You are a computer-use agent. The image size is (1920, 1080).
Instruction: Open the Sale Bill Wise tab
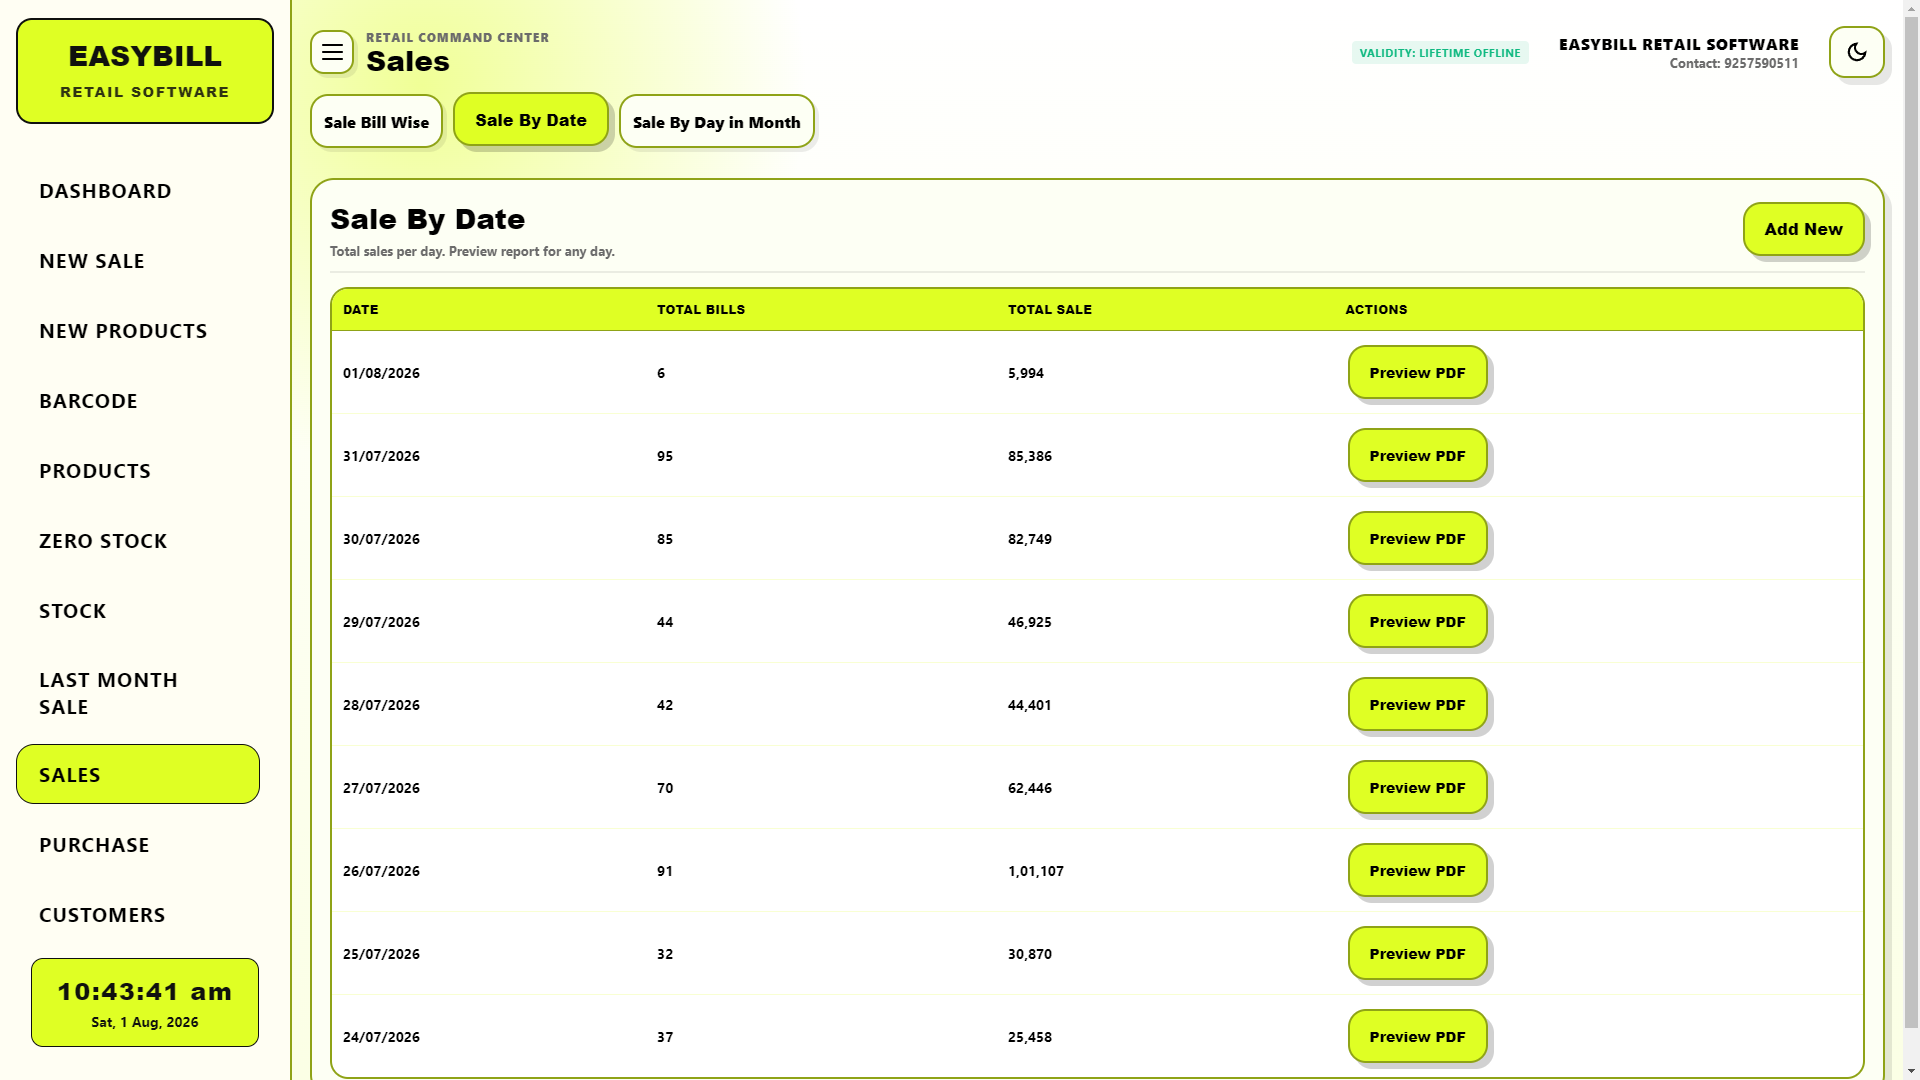tap(376, 122)
